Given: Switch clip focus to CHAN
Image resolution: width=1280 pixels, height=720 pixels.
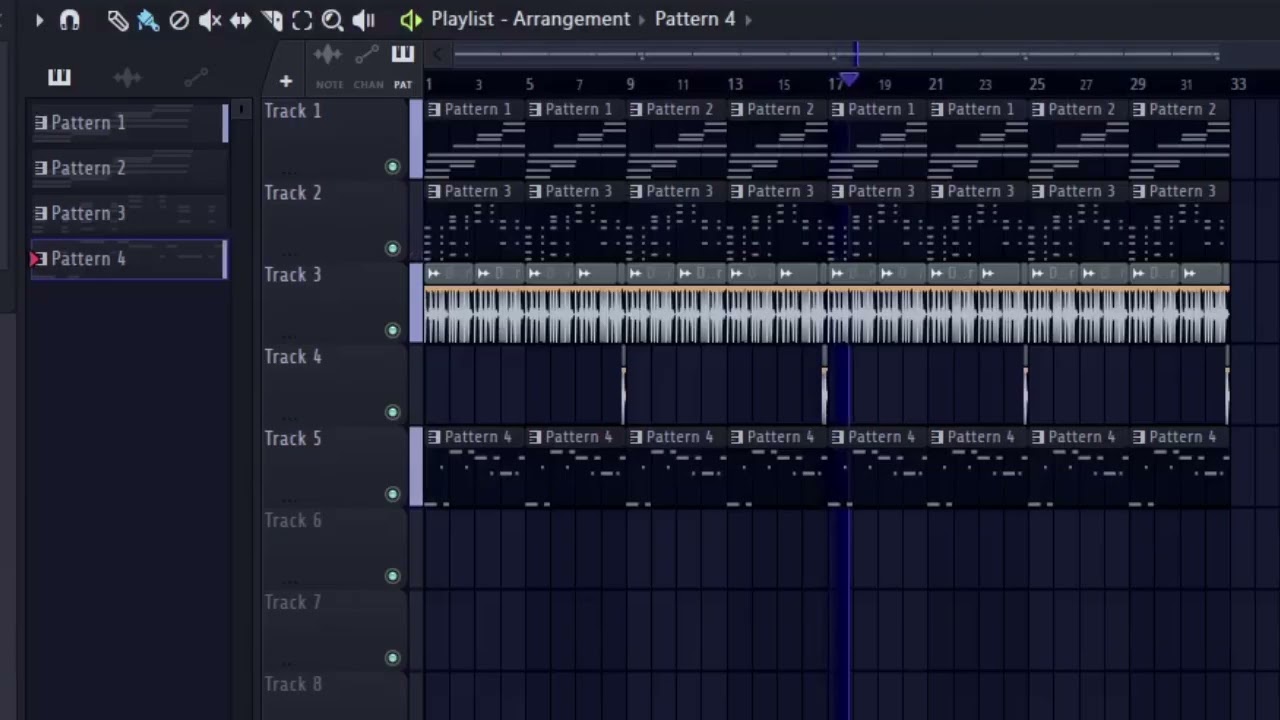Looking at the screenshot, I should click(368, 65).
